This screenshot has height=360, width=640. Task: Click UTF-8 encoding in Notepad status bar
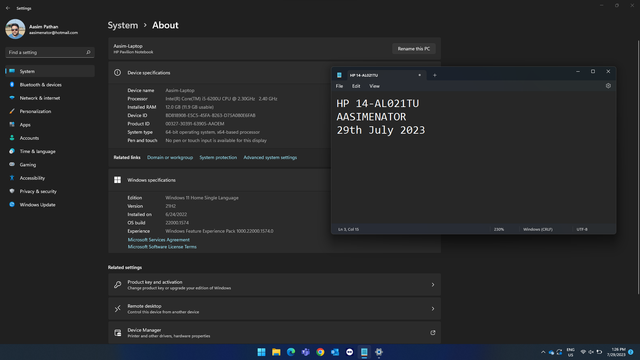(x=582, y=229)
